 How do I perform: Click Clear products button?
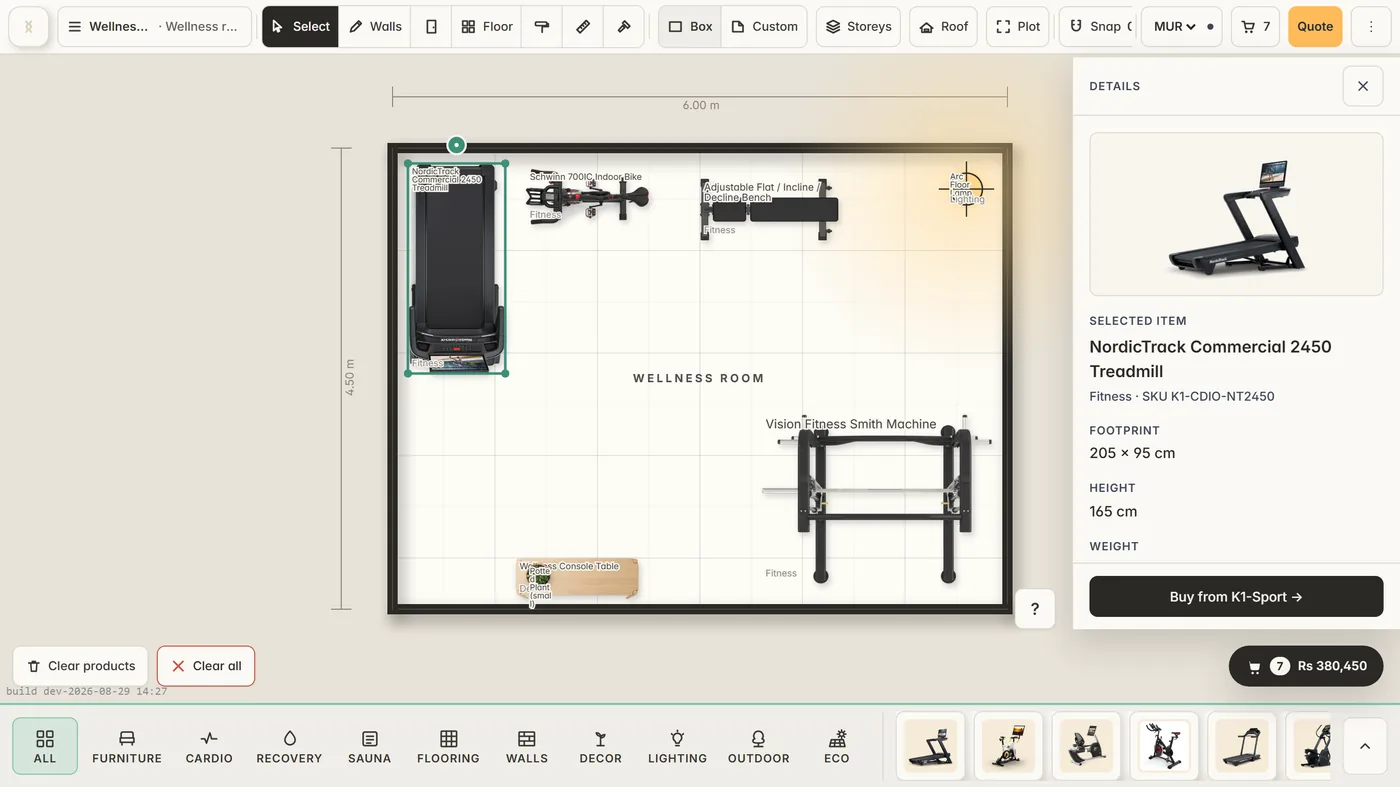tap(81, 666)
